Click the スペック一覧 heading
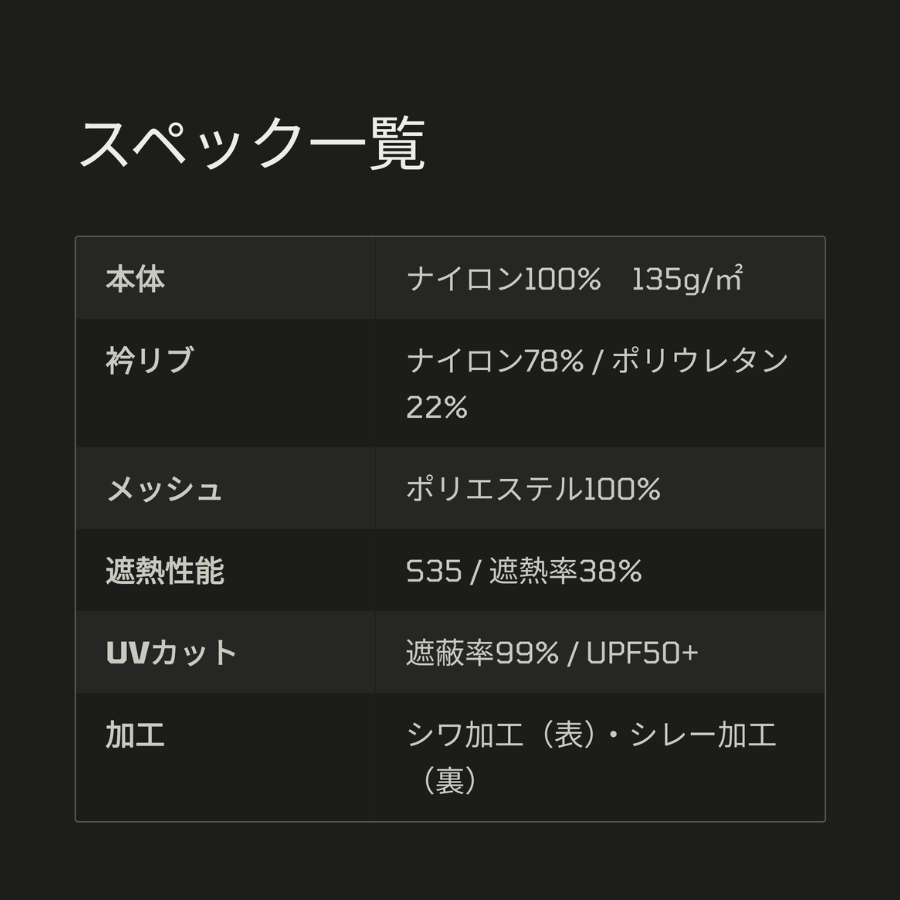The image size is (900, 900). [252, 146]
